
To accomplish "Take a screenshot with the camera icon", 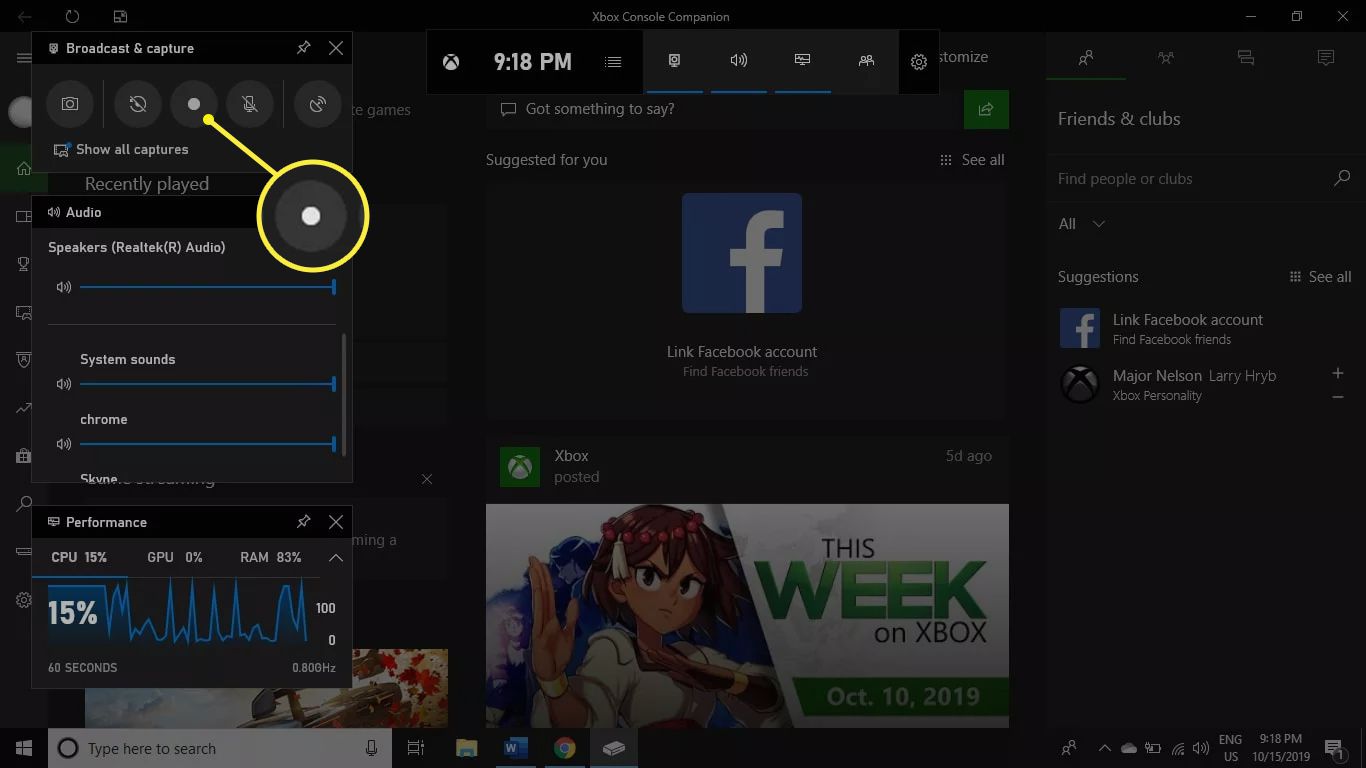I will pos(69,104).
